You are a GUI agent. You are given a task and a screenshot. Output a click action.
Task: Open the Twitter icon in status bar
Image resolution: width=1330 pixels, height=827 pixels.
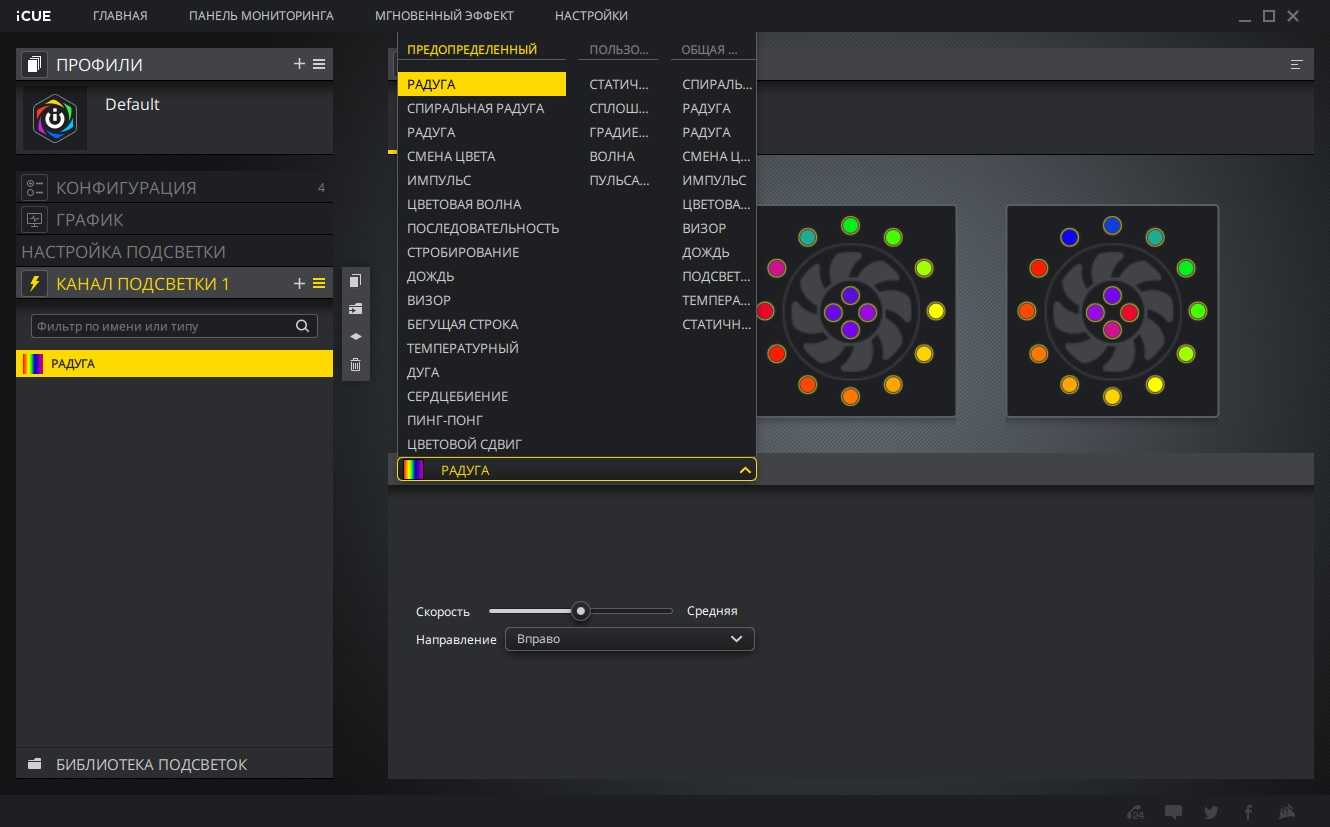click(1211, 812)
